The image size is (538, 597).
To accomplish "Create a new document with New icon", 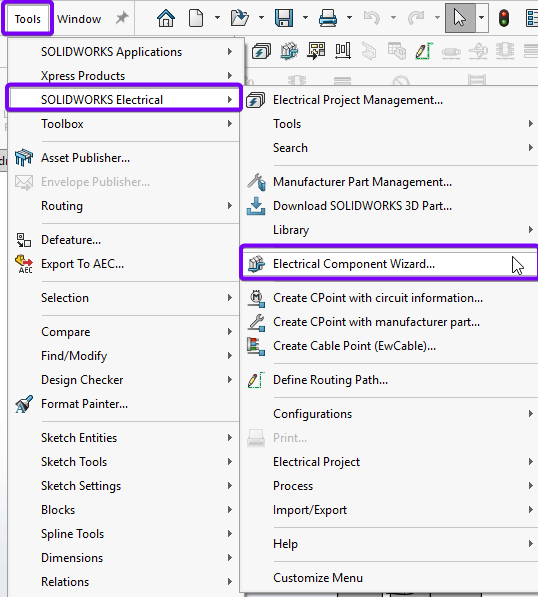I will click(196, 18).
